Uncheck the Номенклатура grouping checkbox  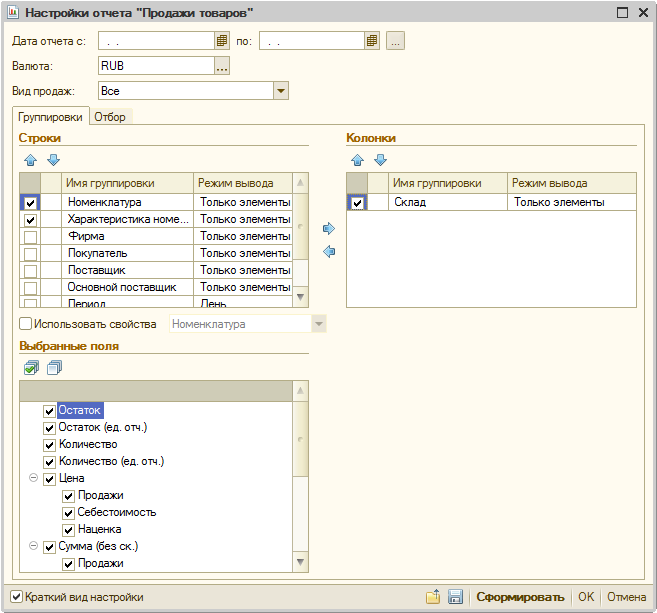pyautogui.click(x=30, y=203)
